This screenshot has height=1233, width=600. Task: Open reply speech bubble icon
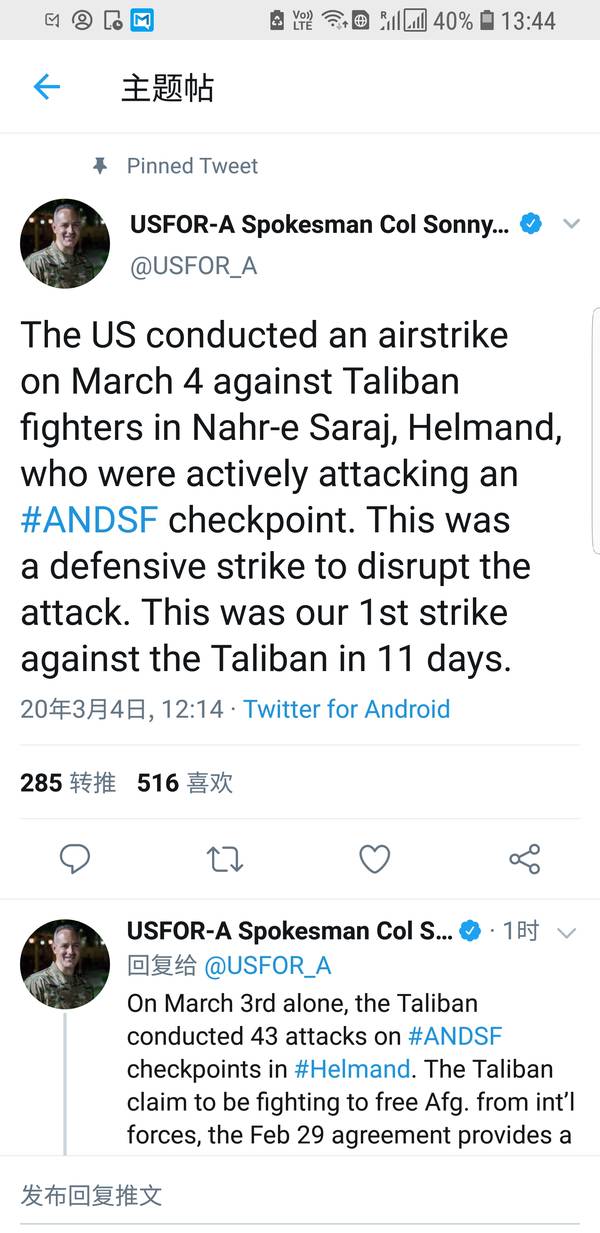[75, 859]
